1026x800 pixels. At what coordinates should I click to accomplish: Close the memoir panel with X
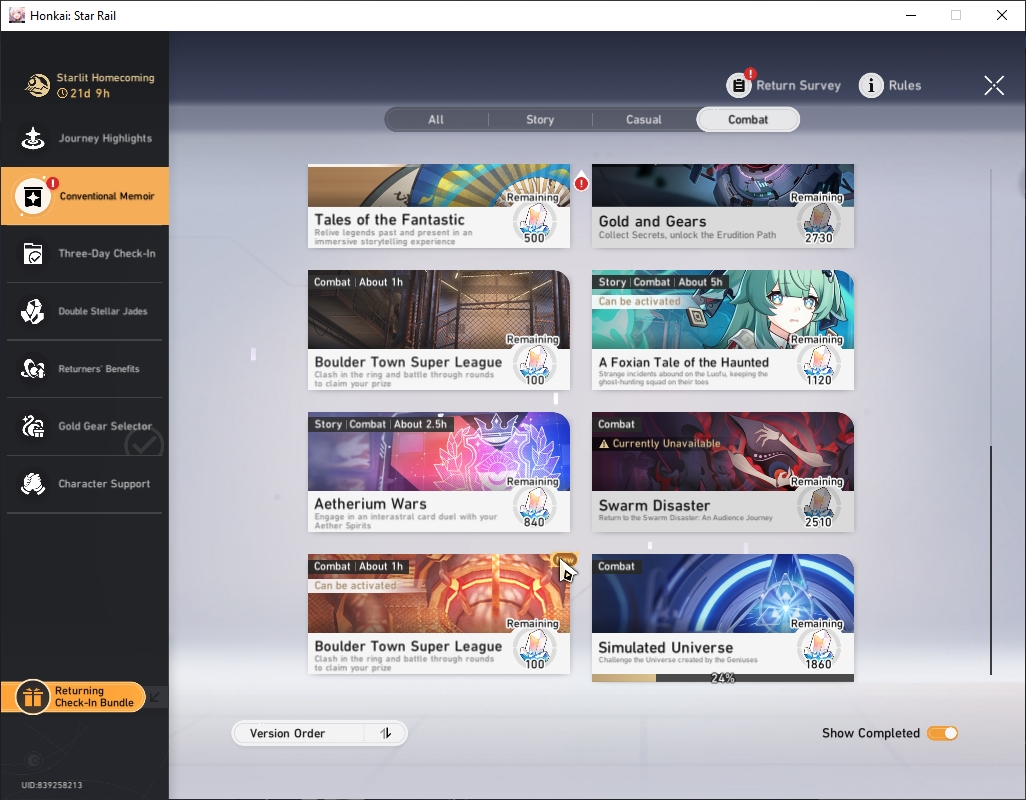(994, 85)
